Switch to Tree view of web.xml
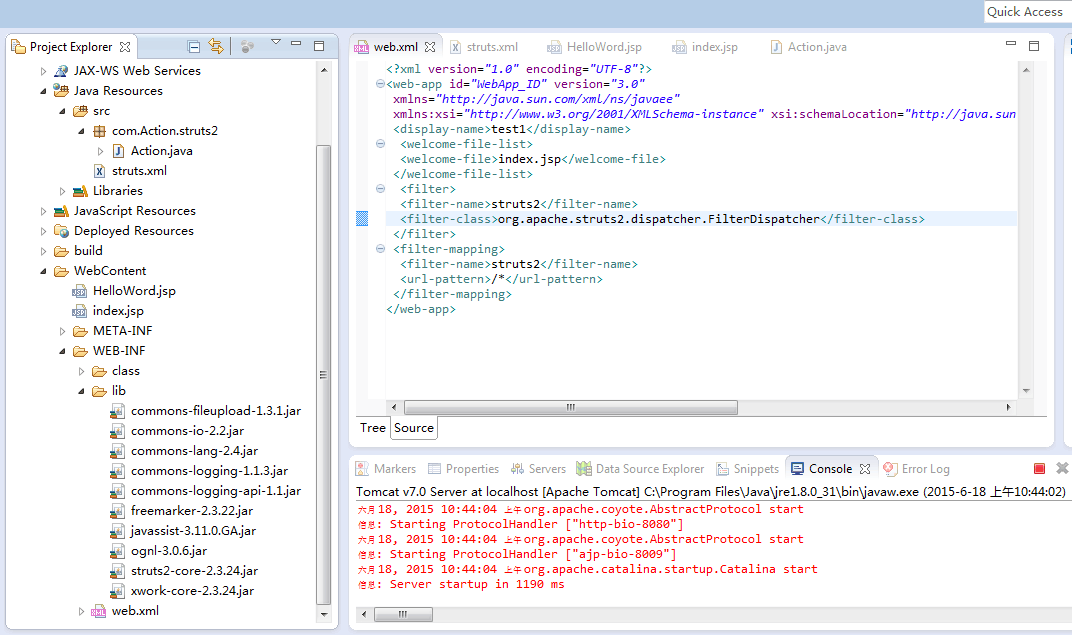 [x=372, y=428]
